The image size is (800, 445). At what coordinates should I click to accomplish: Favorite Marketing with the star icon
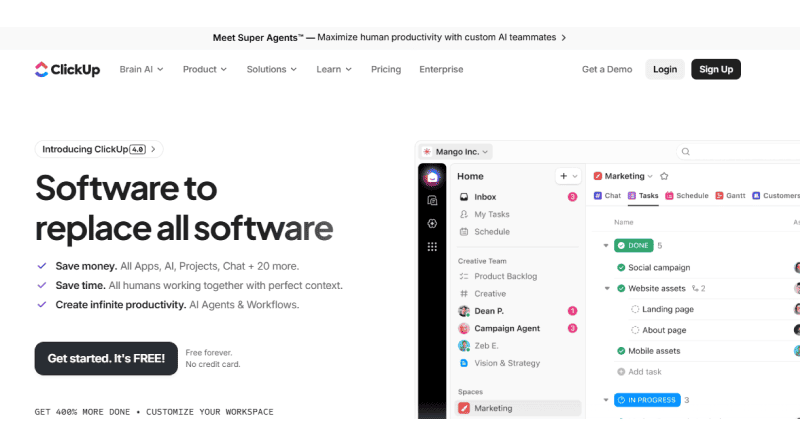coord(664,176)
